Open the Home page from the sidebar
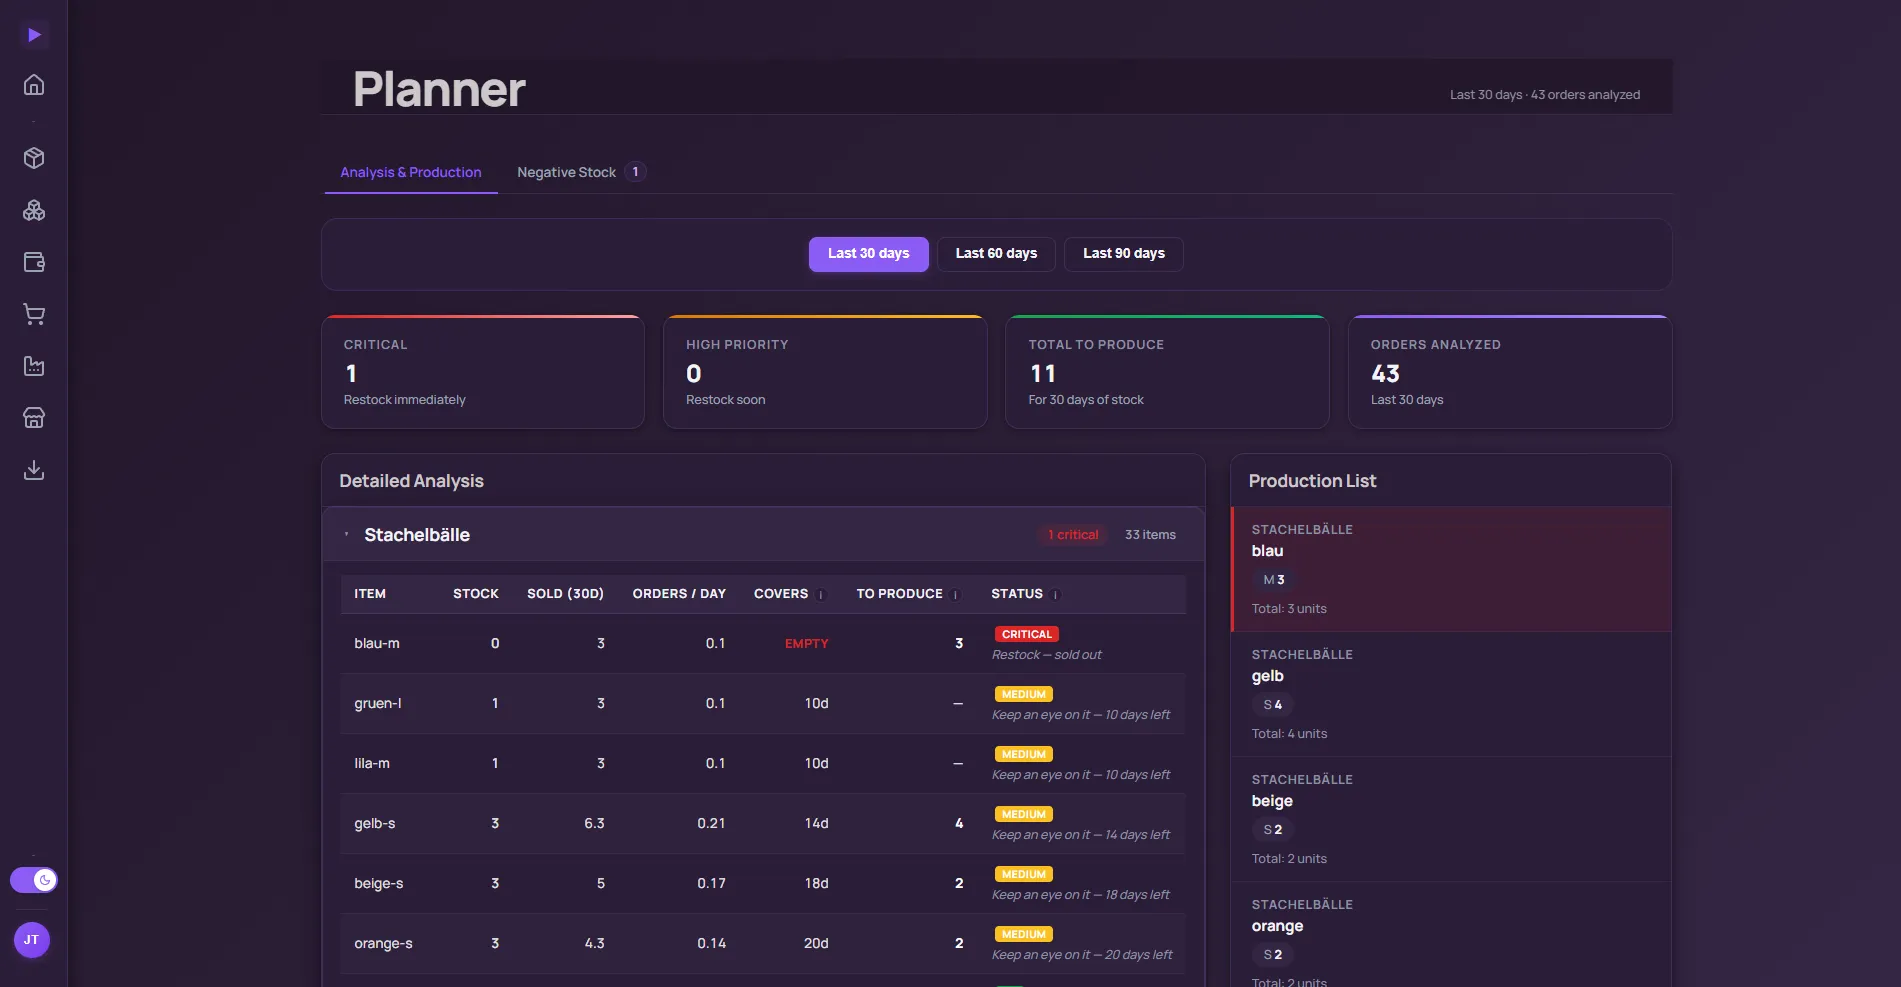1901x987 pixels. coord(34,85)
